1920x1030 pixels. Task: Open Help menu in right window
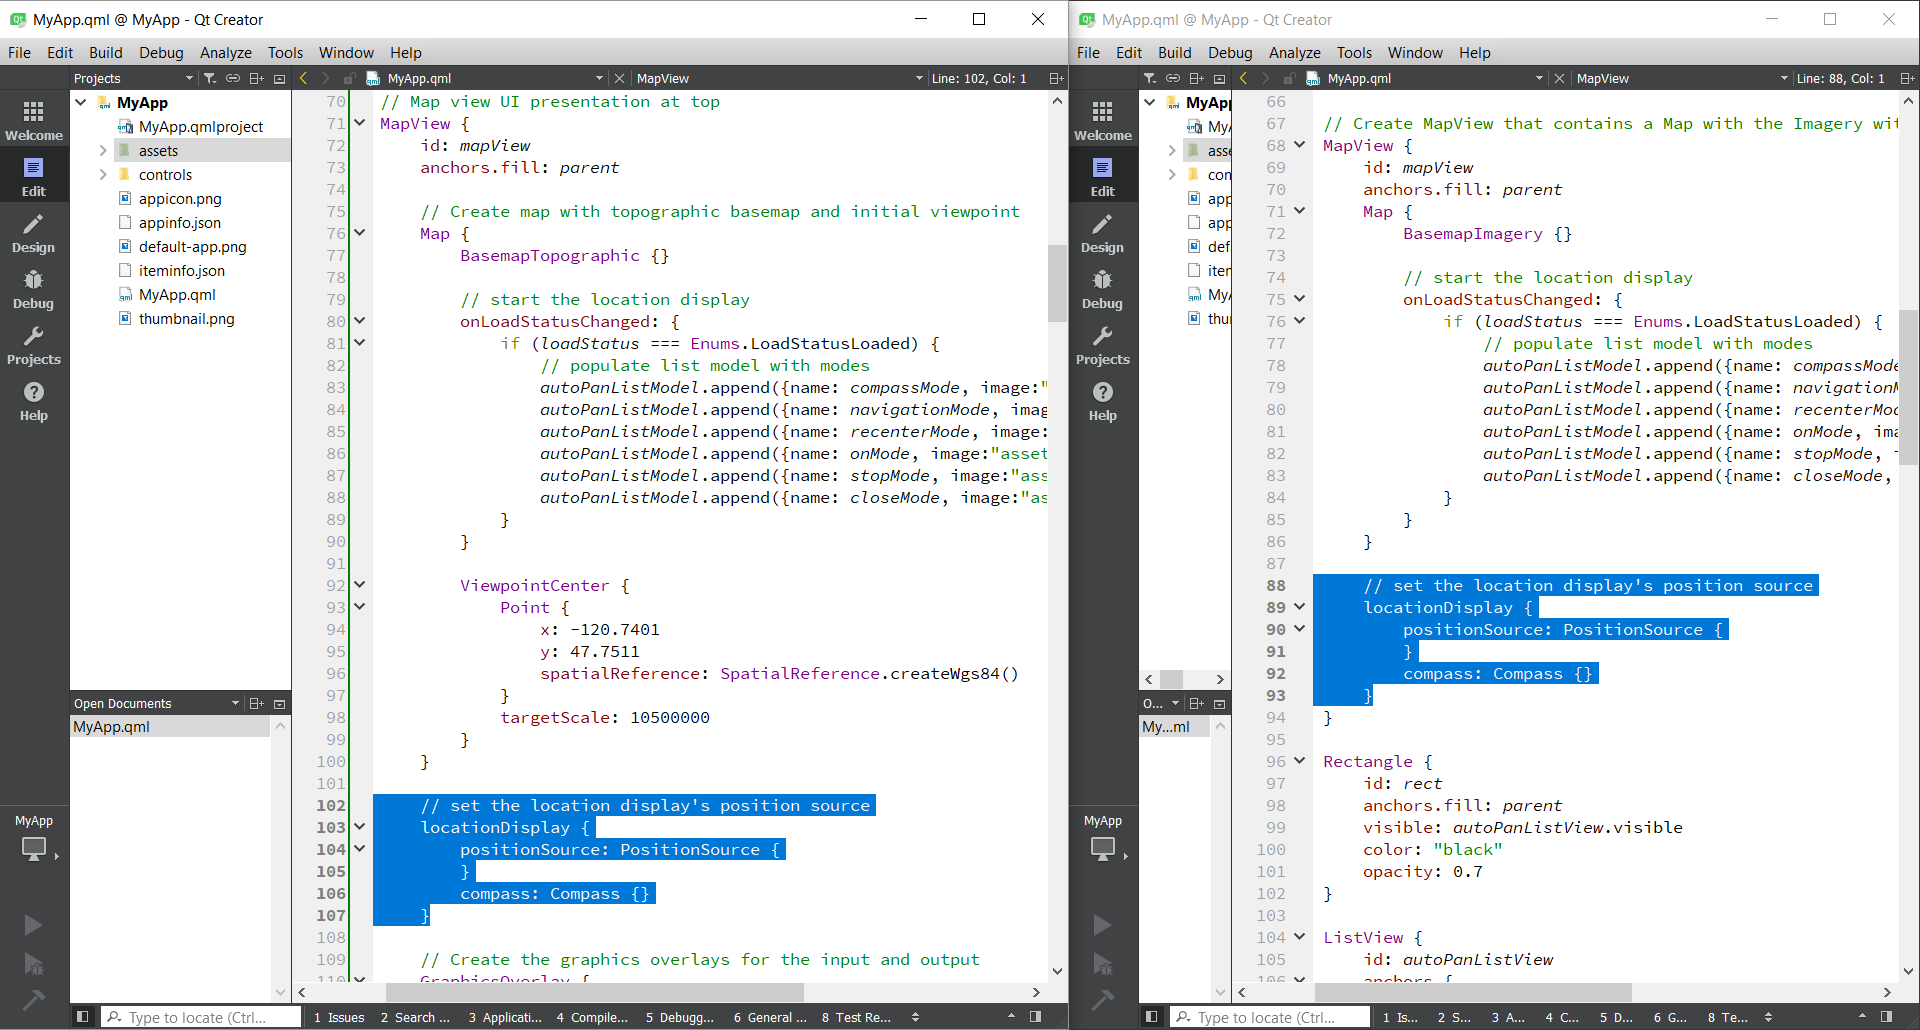[1475, 53]
